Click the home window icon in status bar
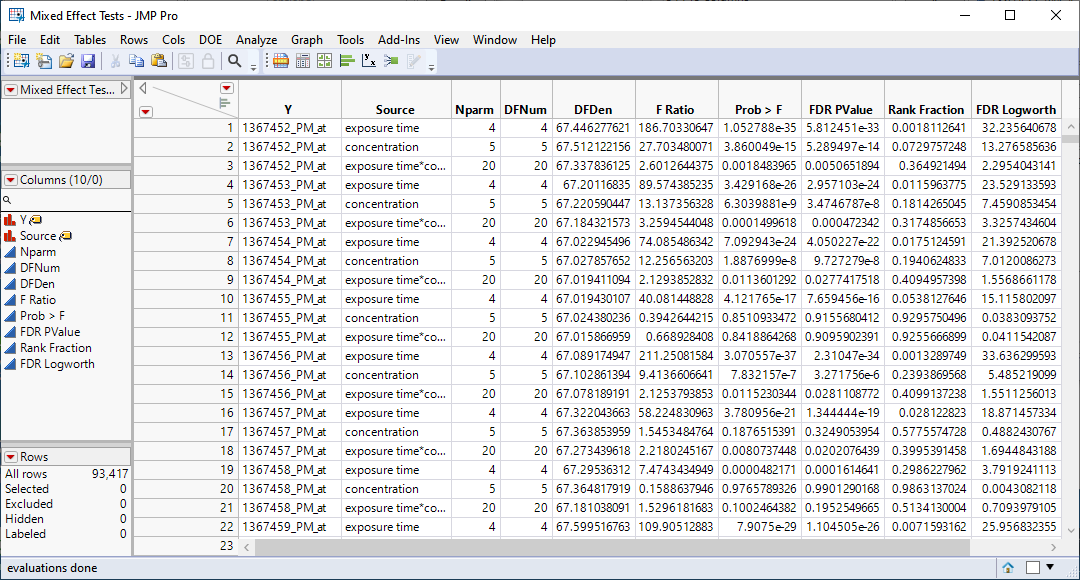 1008,568
